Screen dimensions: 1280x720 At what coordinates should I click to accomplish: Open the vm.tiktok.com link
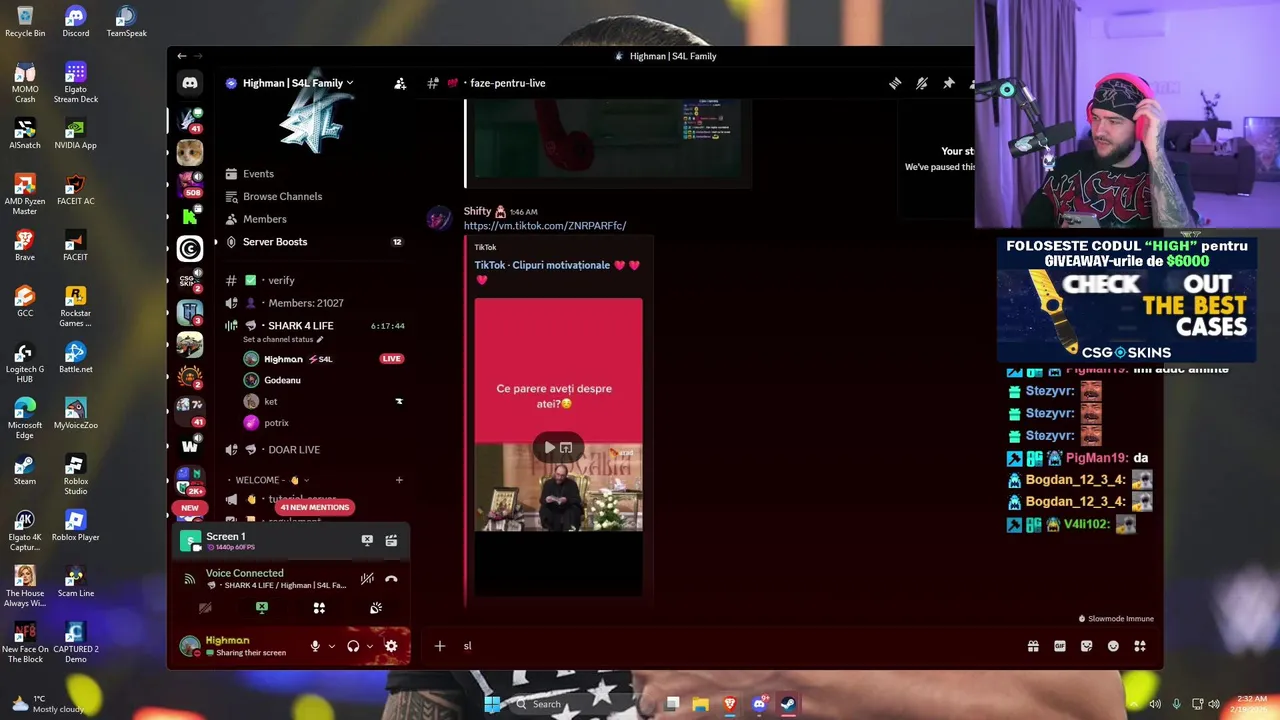[x=545, y=226]
